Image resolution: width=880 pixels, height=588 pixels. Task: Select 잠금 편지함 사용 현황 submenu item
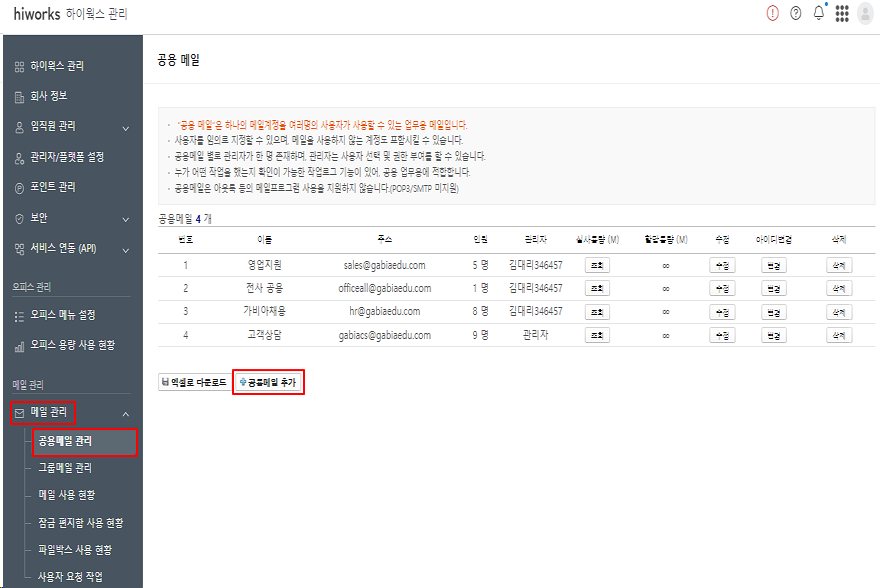tap(81, 523)
